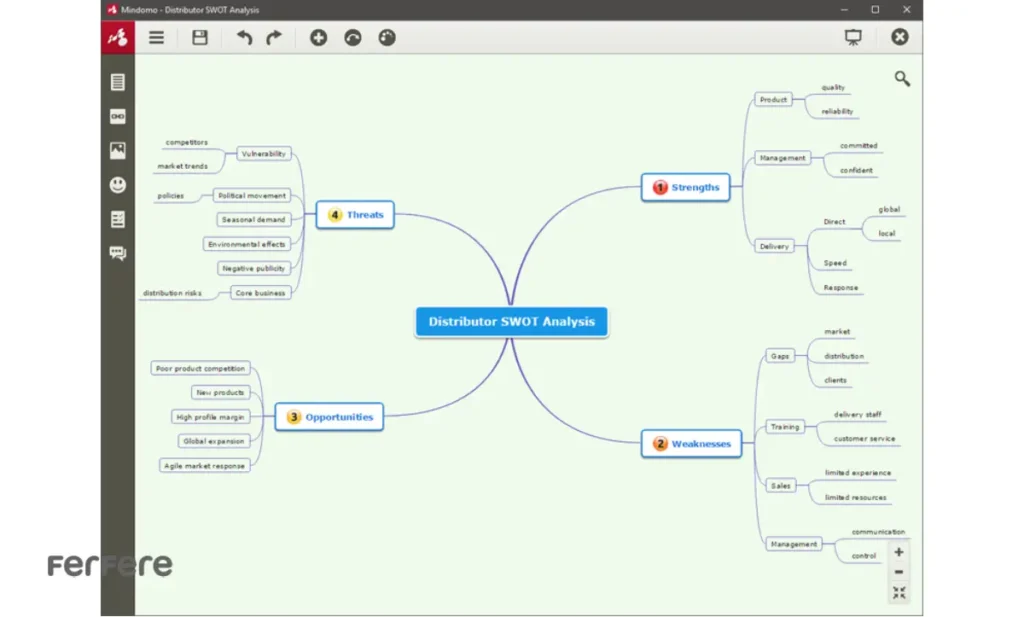The image size is (1024, 617).
Task: Open the task checklist panel in sidebar
Action: point(118,219)
